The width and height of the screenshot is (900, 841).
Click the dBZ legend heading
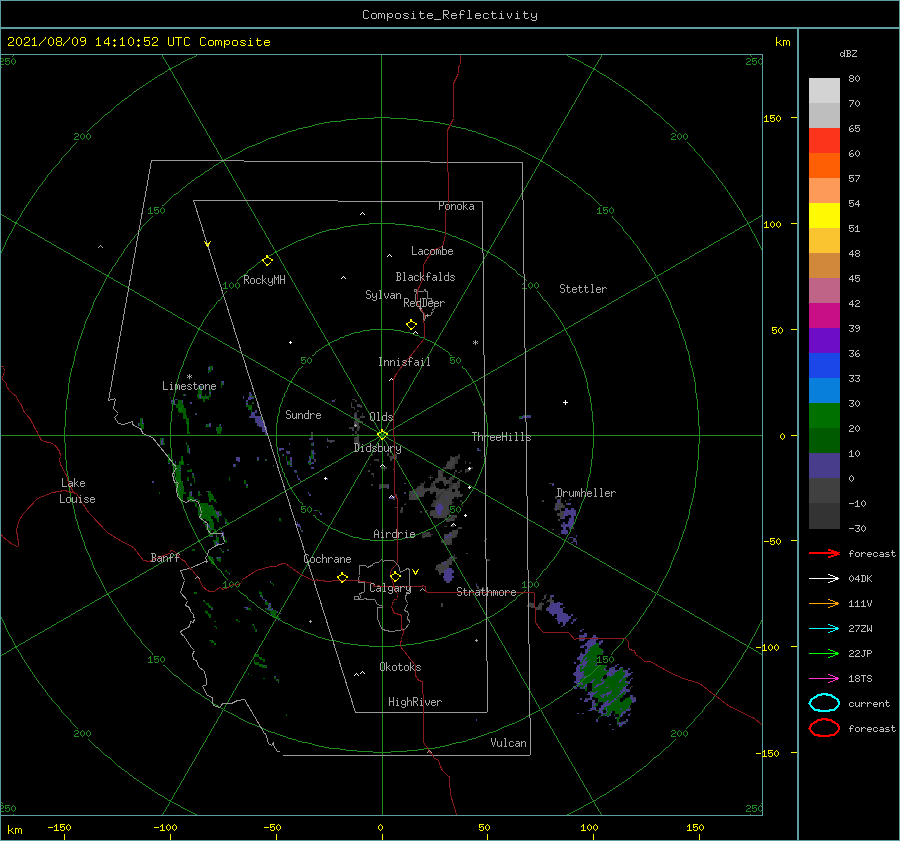click(x=848, y=53)
